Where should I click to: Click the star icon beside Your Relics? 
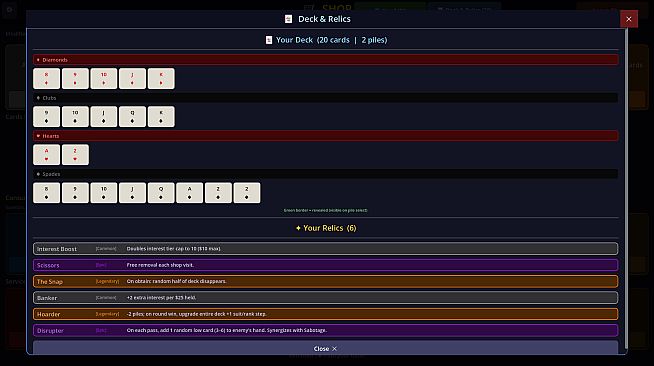click(298, 228)
